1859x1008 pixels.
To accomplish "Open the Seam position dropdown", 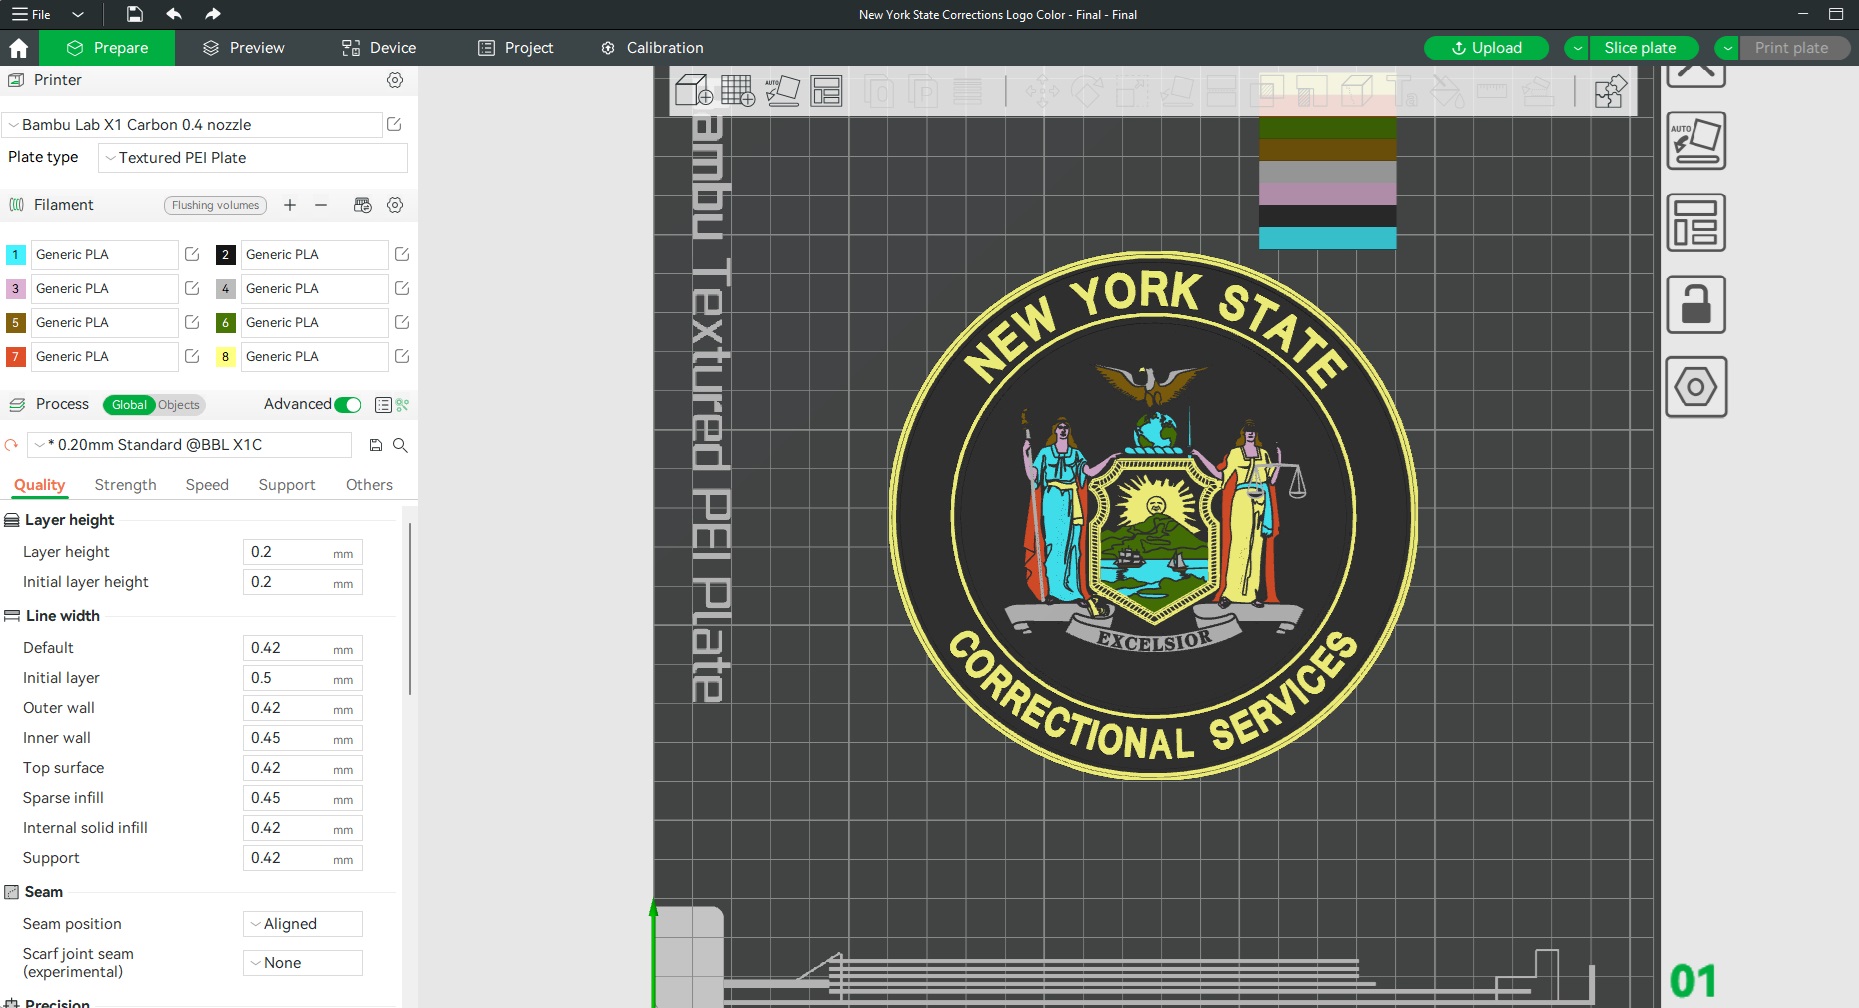I will tap(301, 923).
